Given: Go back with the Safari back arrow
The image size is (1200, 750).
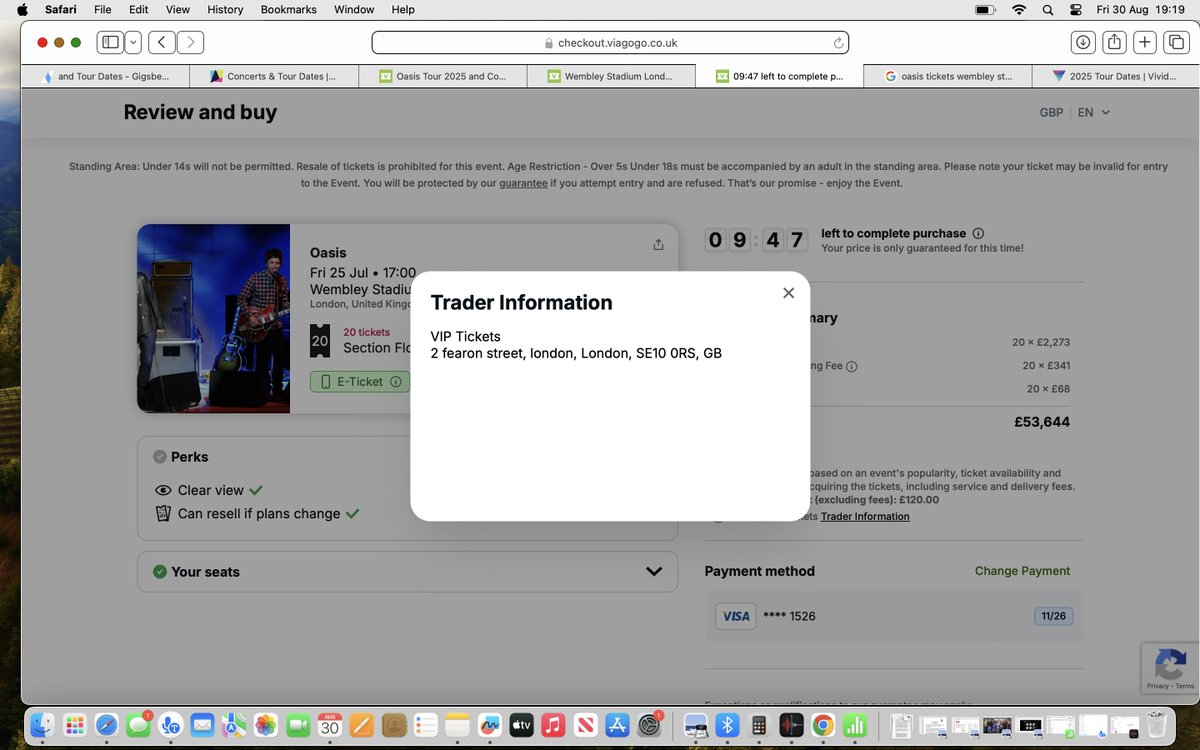Looking at the screenshot, I should pos(162,42).
